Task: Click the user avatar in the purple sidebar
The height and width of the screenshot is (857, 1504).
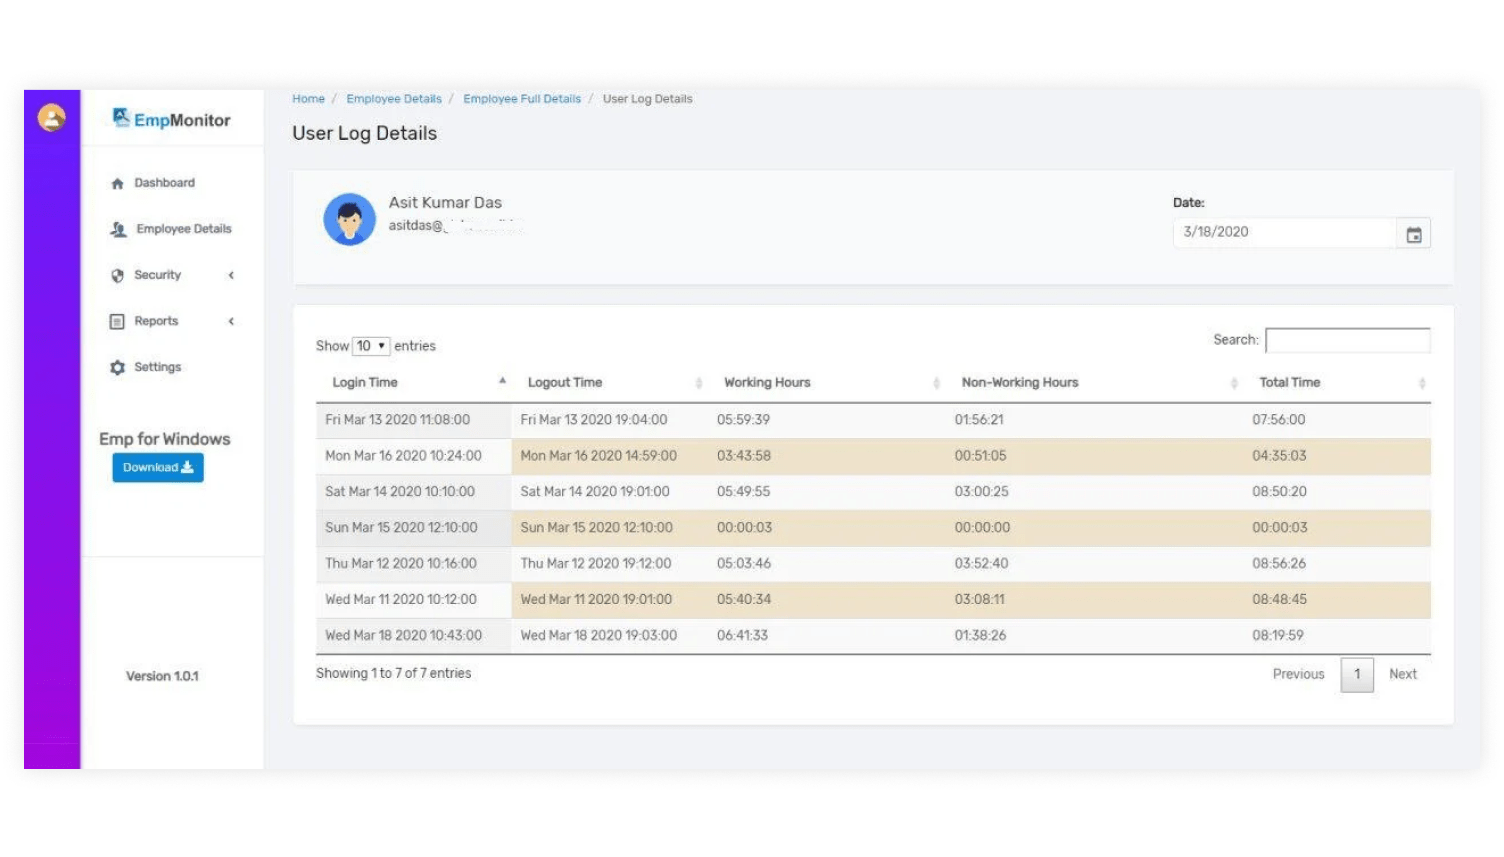Action: coord(49,117)
